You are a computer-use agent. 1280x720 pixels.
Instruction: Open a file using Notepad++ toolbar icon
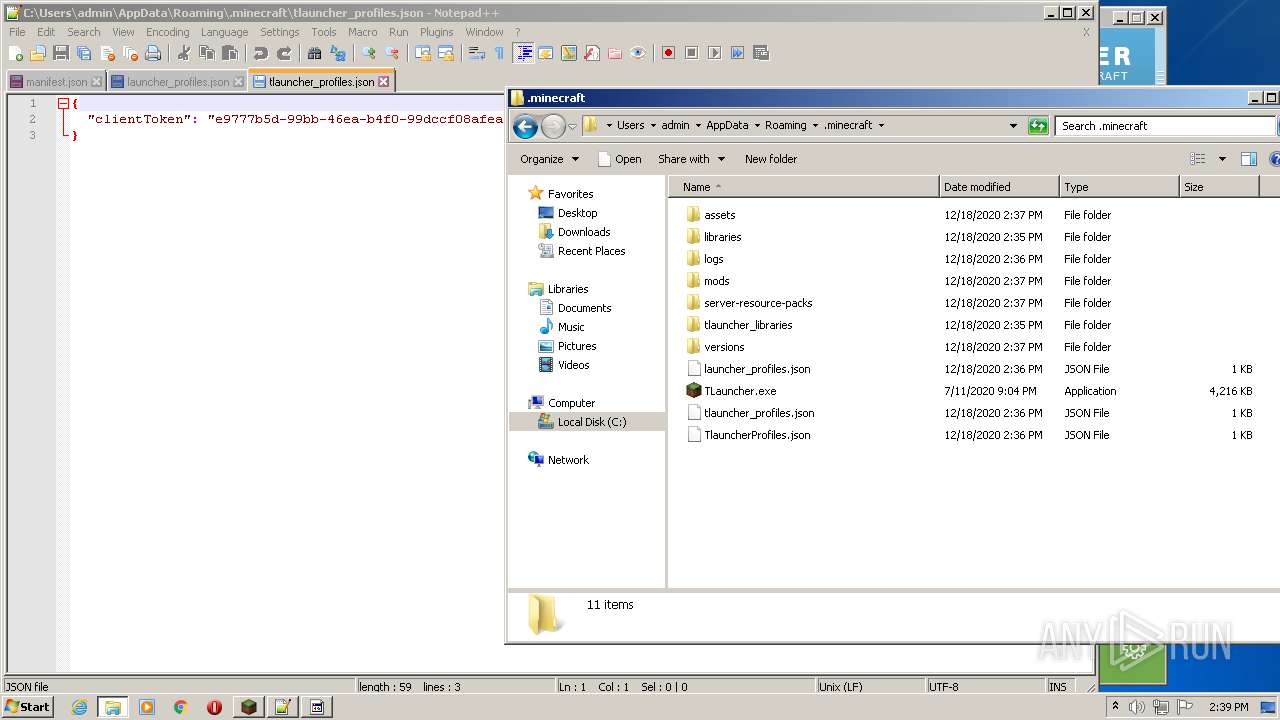38,53
